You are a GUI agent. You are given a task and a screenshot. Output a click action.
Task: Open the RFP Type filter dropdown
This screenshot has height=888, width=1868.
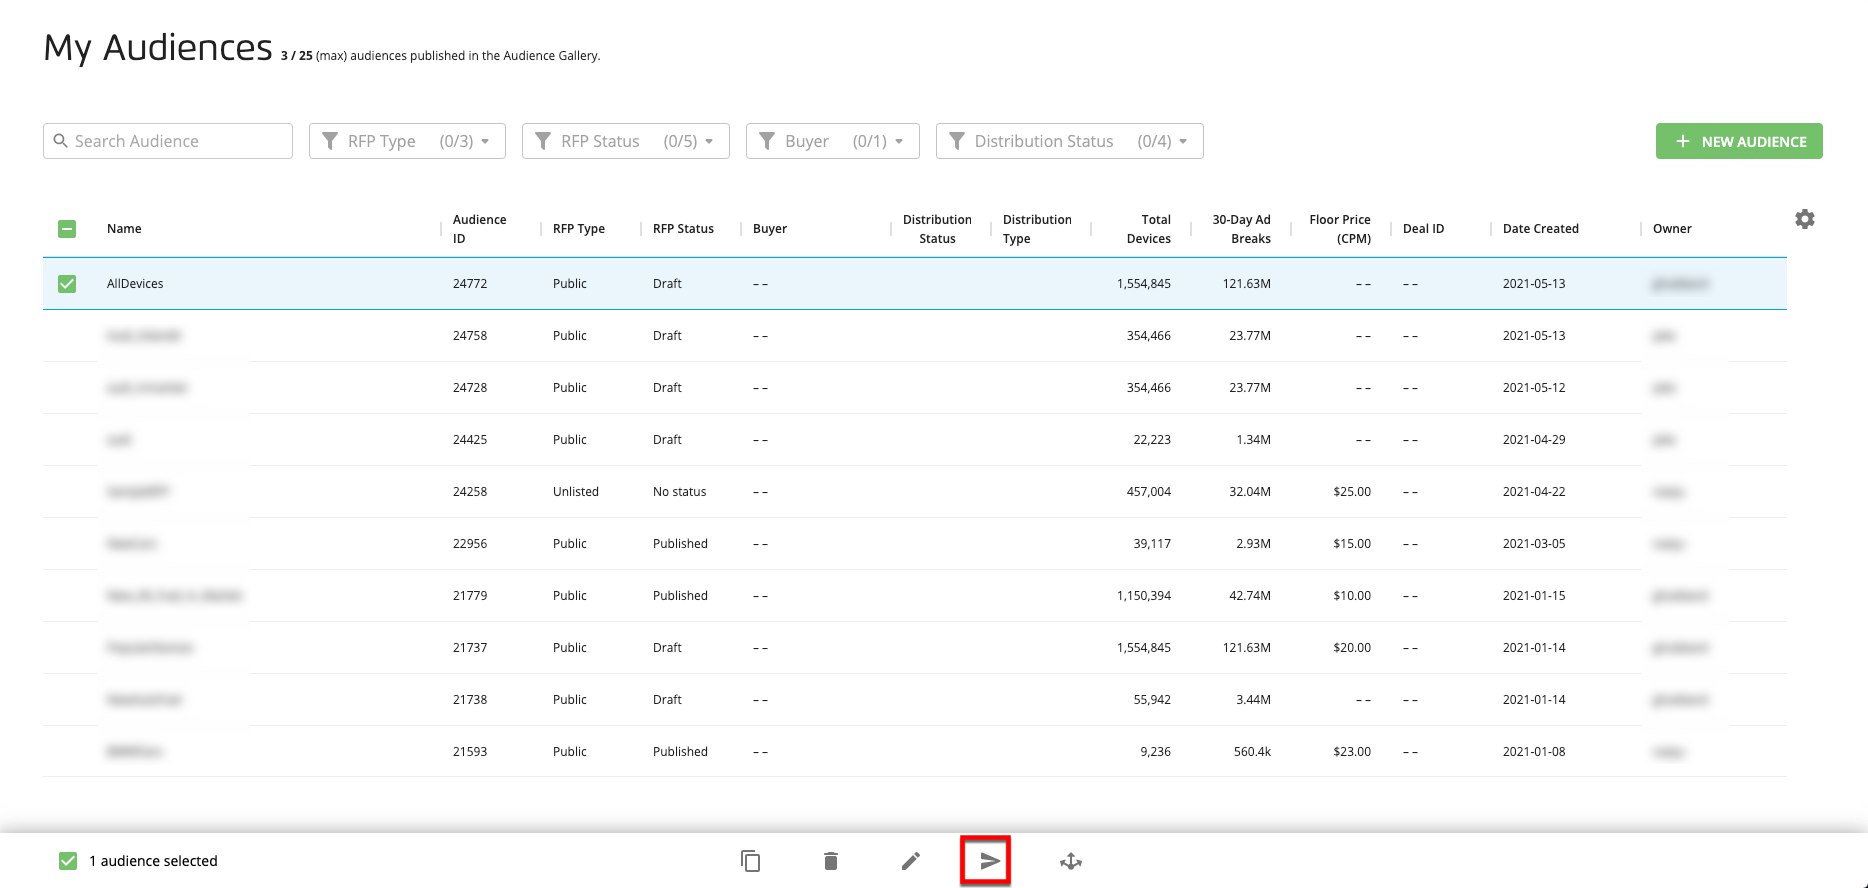click(x=407, y=141)
